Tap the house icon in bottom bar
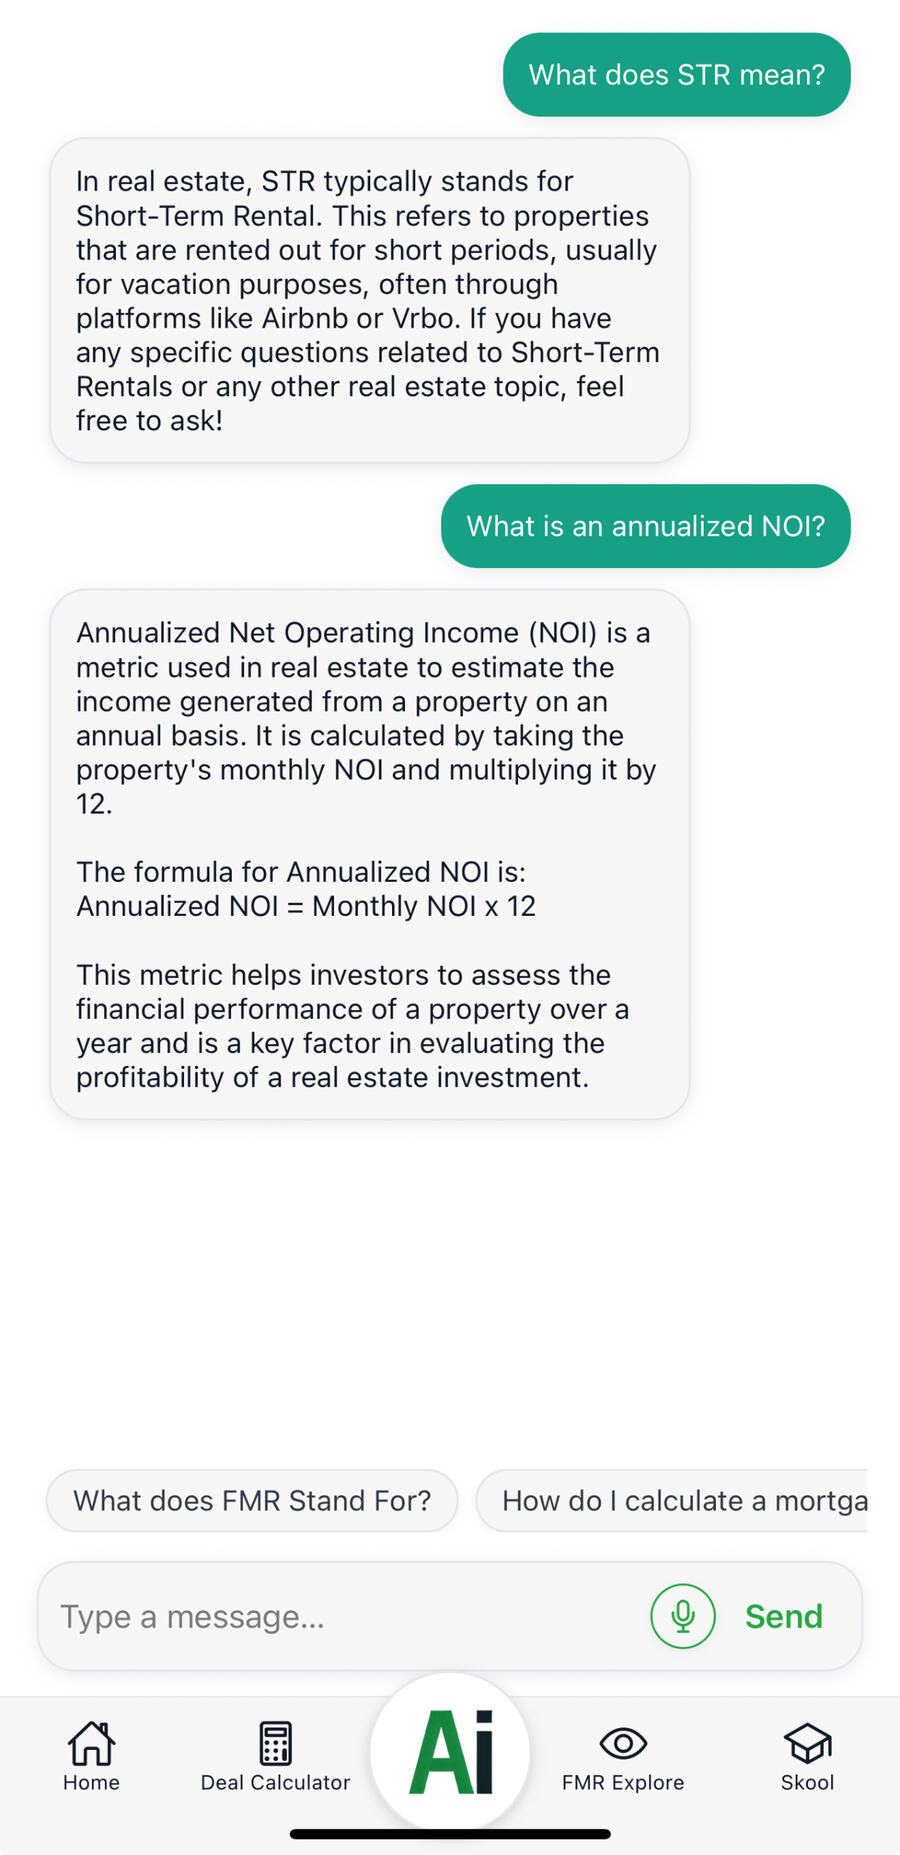This screenshot has height=1855, width=900. (x=91, y=1743)
